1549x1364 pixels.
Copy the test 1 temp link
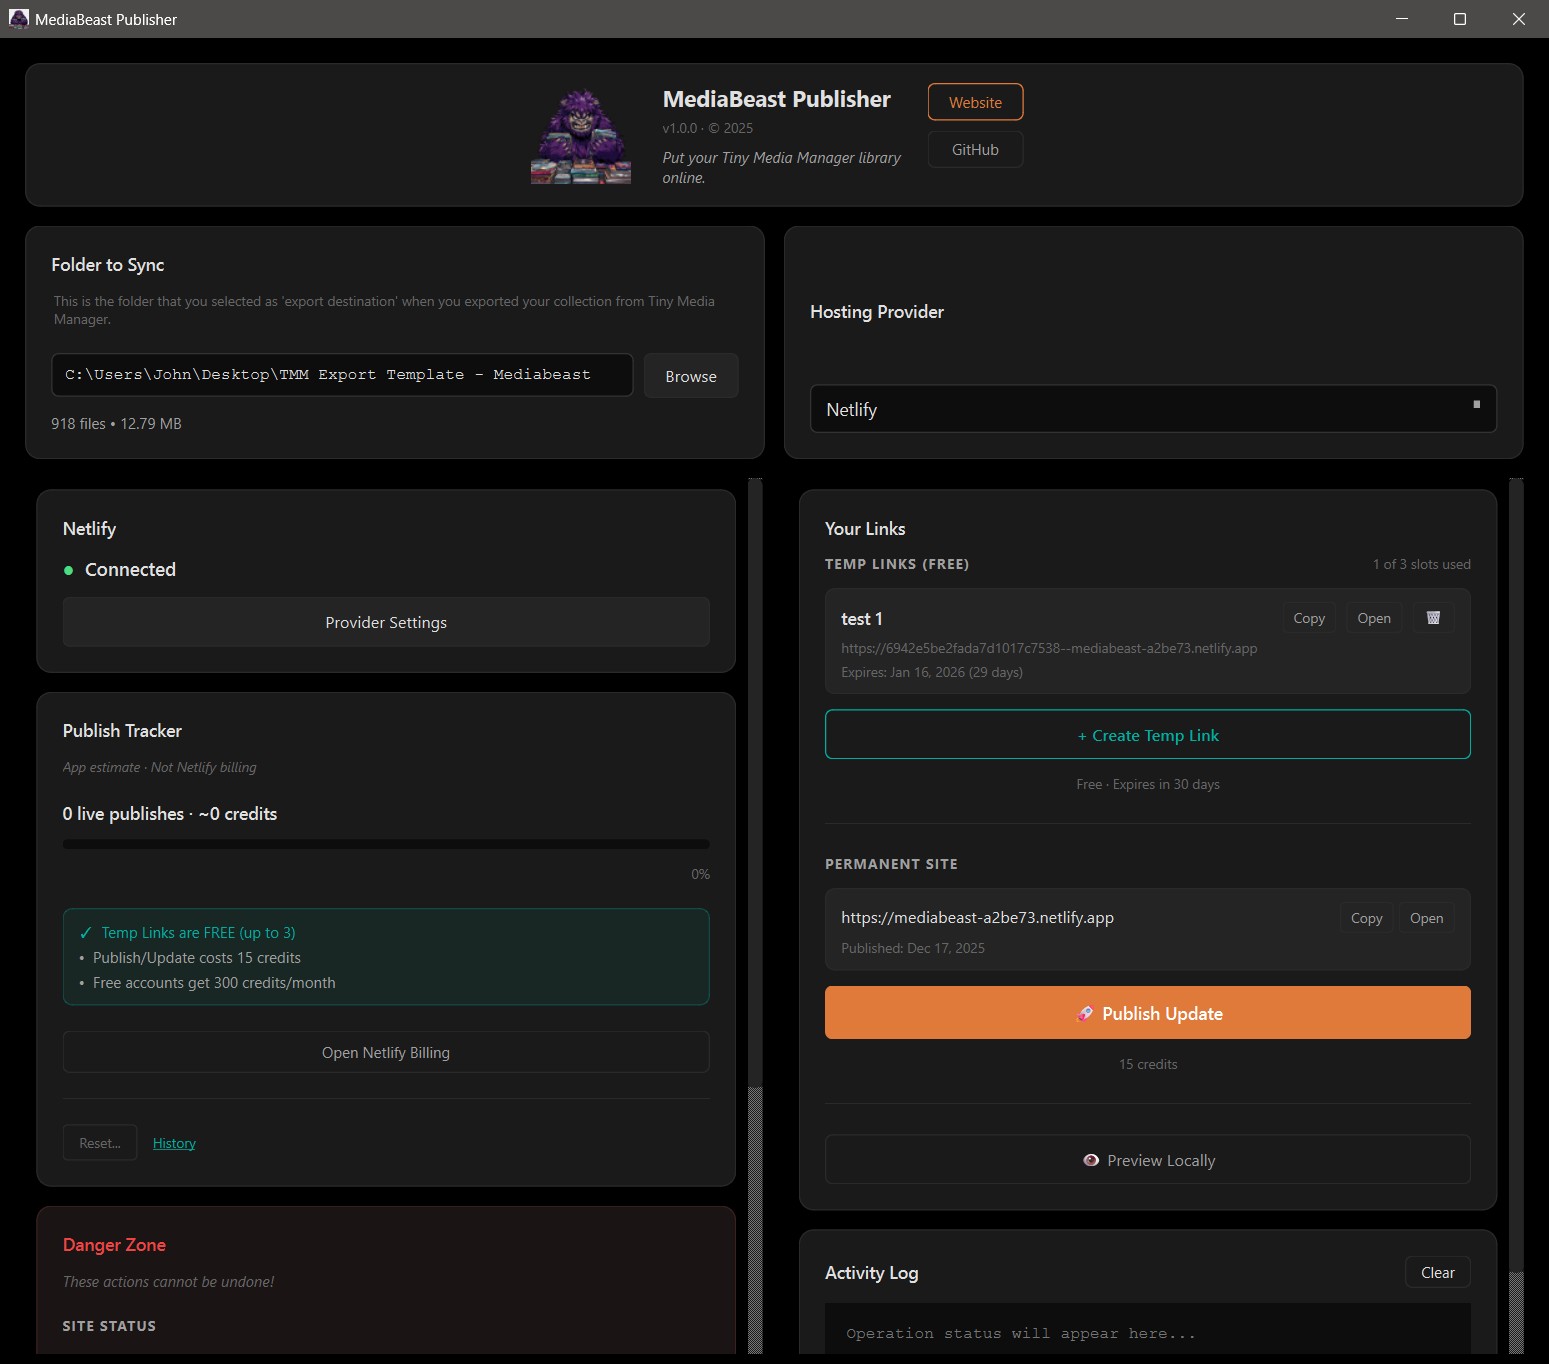click(x=1308, y=618)
